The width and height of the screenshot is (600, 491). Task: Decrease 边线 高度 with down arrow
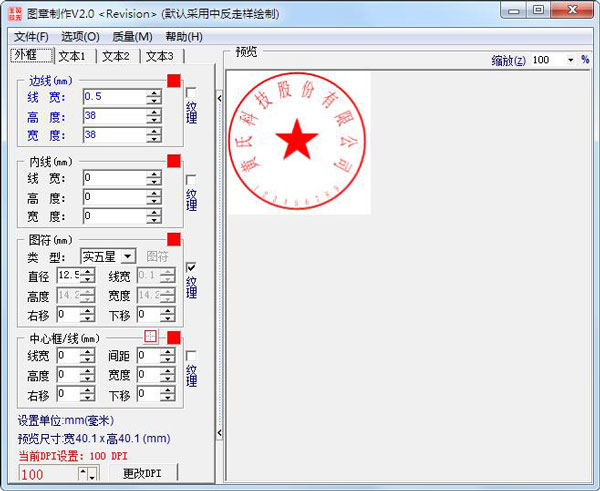click(x=153, y=119)
